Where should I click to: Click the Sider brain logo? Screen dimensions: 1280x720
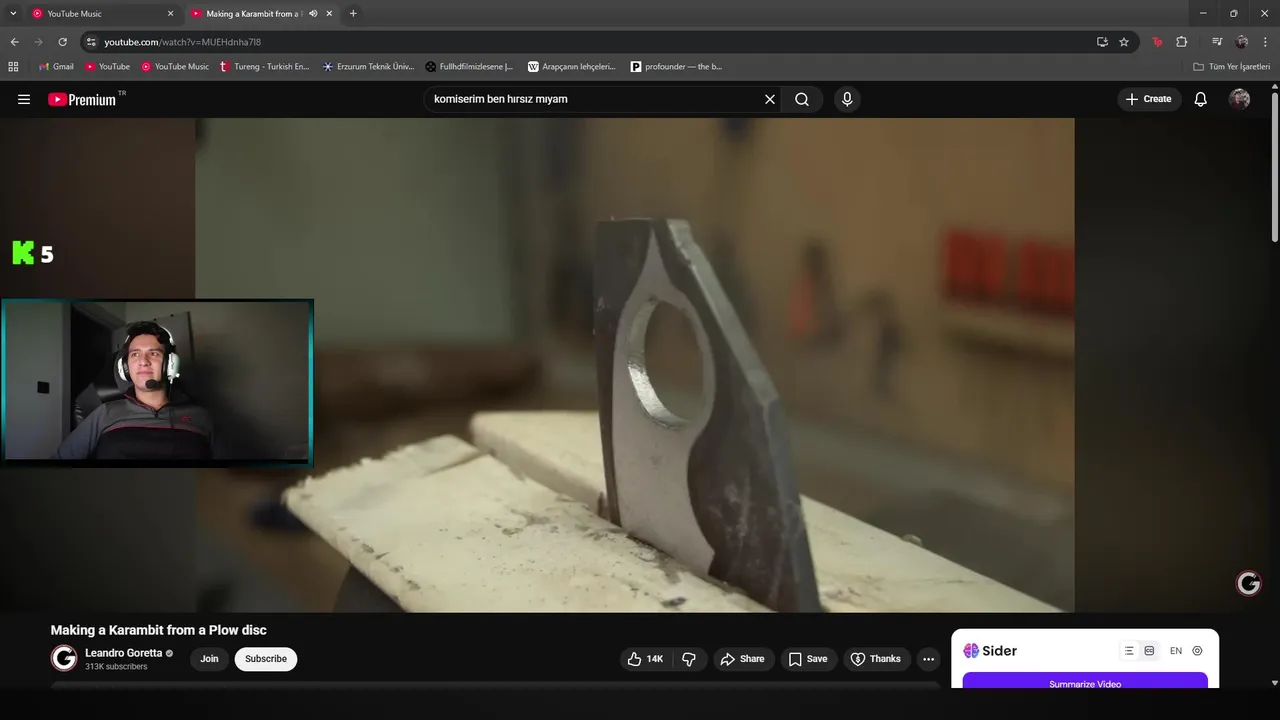[971, 651]
